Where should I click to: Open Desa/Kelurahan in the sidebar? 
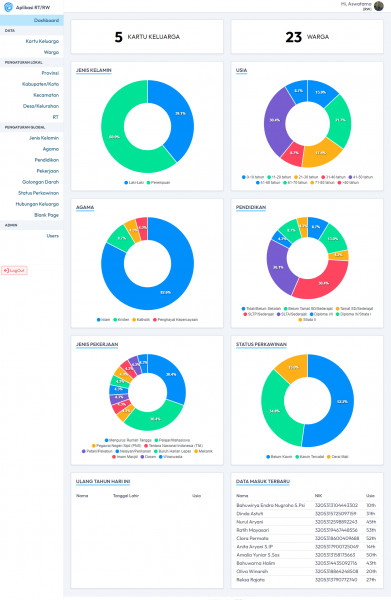click(x=41, y=106)
